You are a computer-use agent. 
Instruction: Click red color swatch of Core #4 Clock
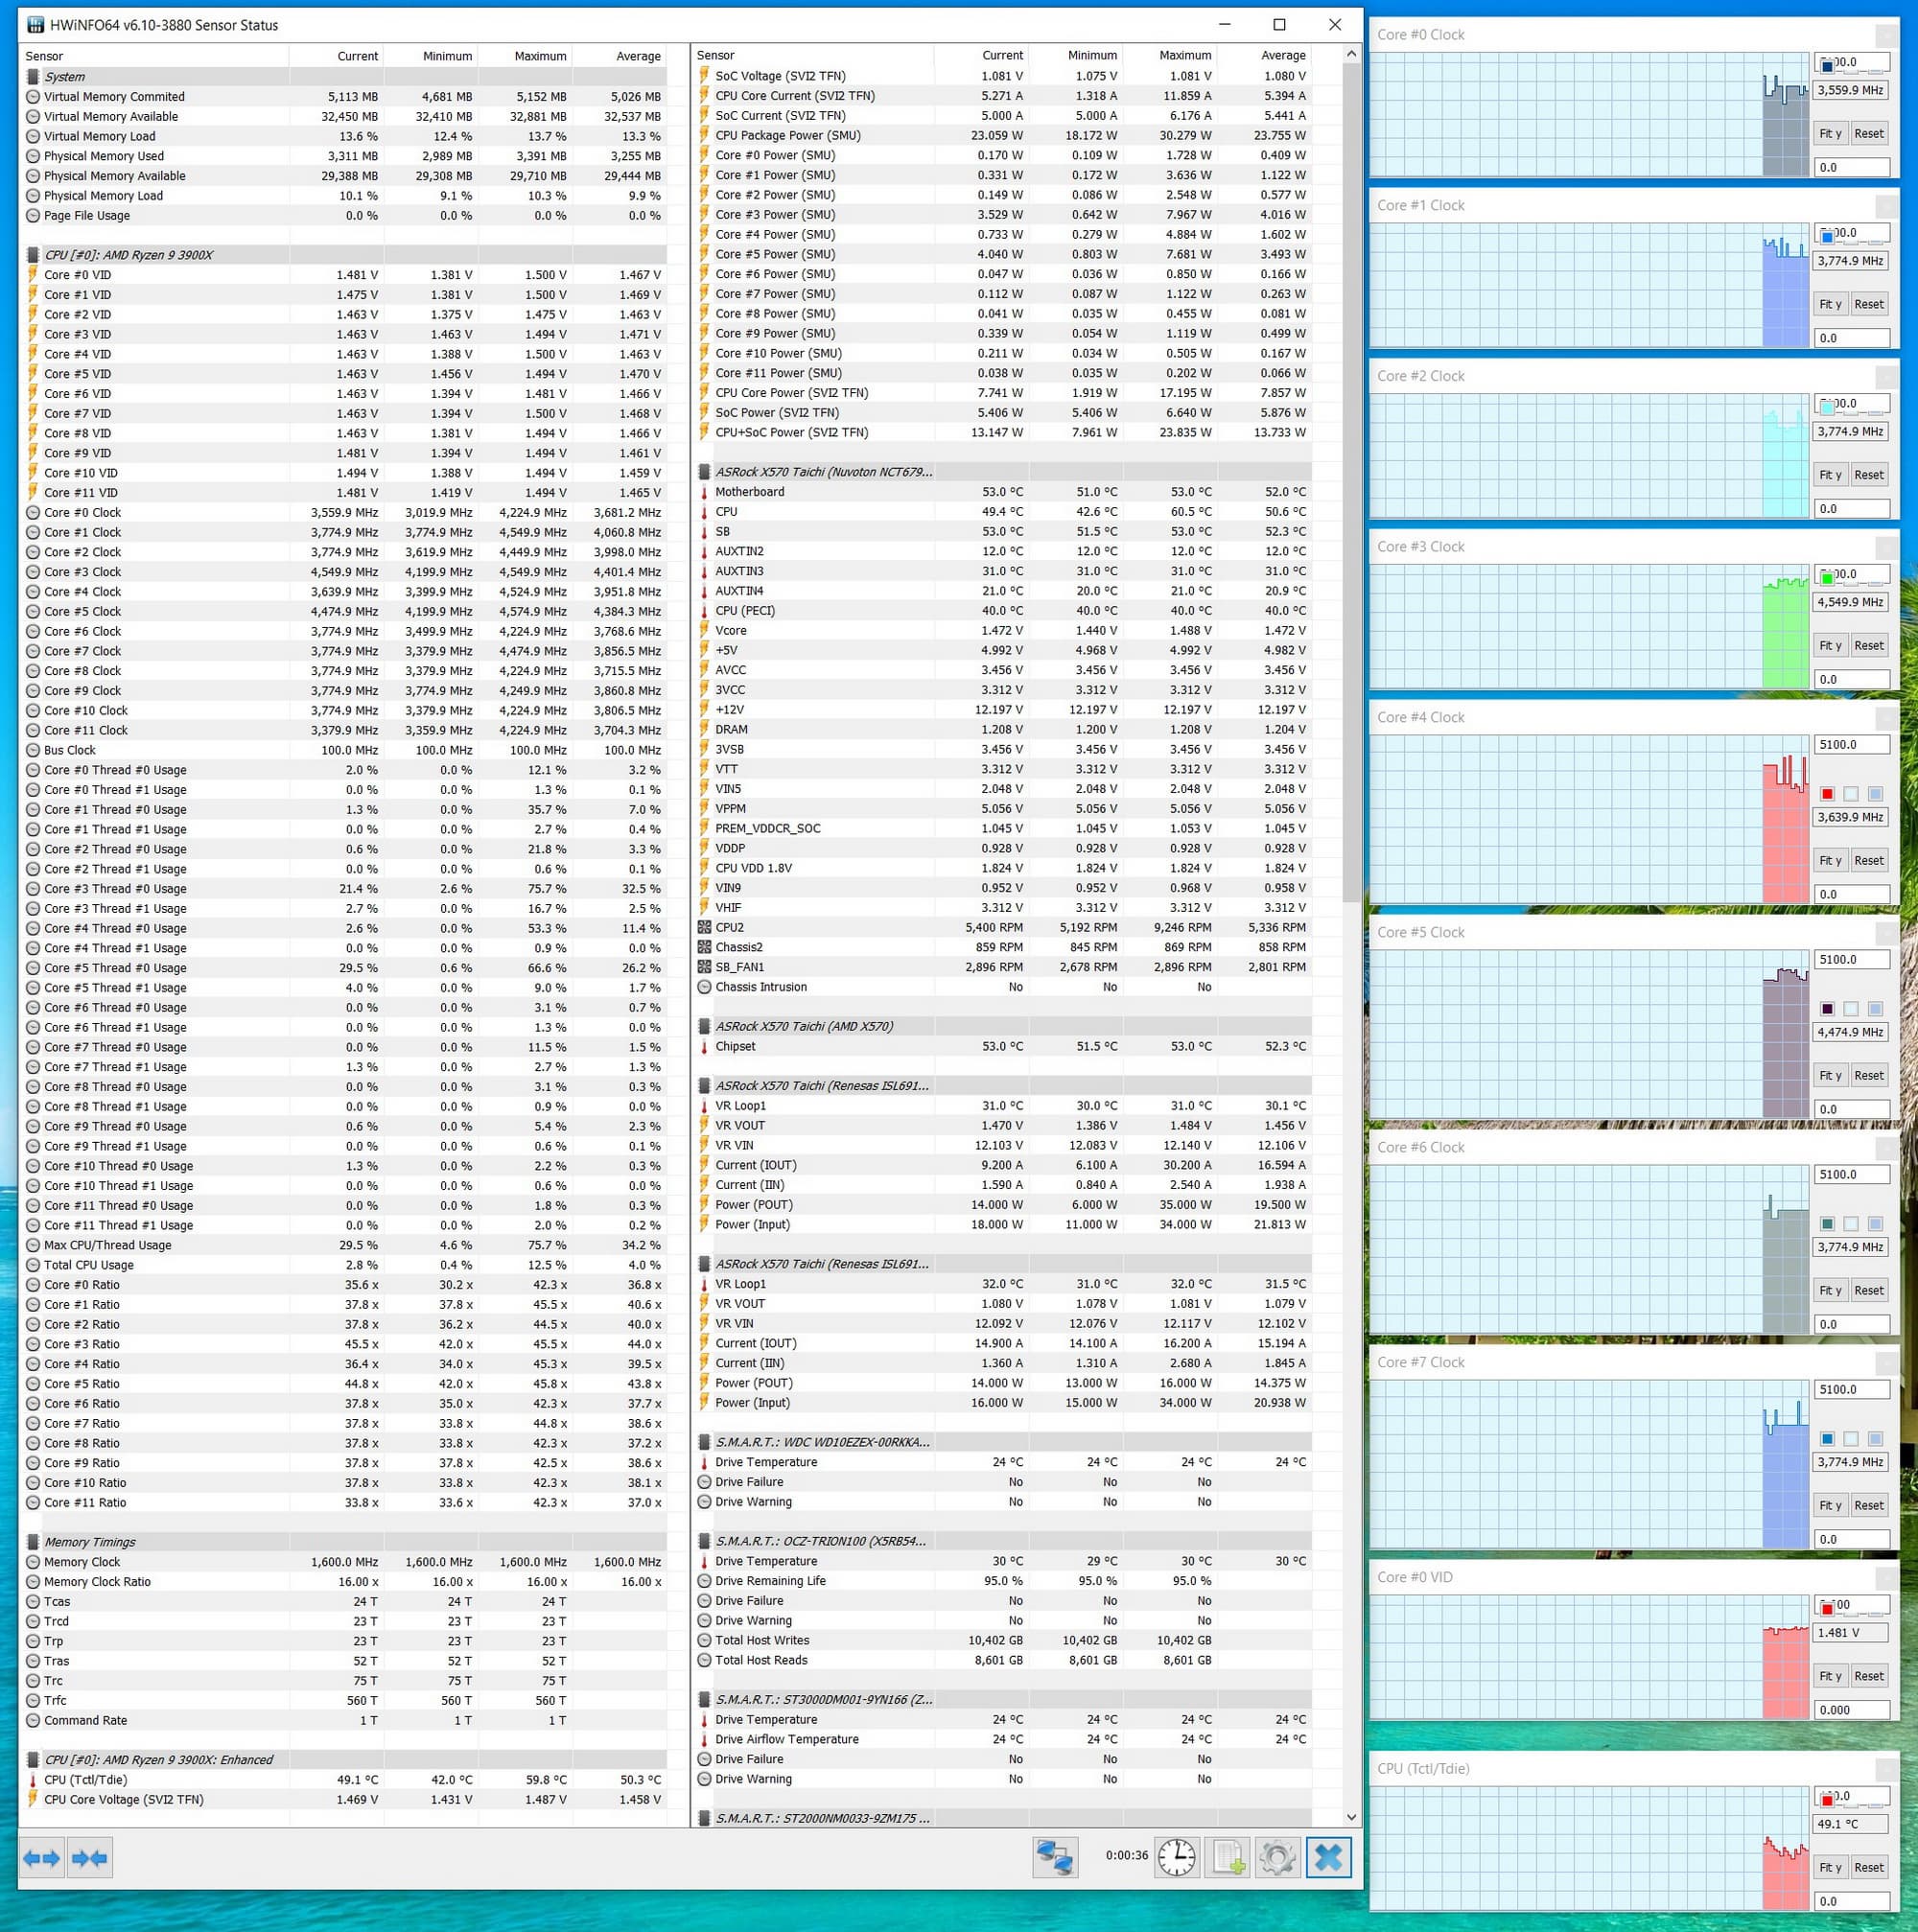1827,794
